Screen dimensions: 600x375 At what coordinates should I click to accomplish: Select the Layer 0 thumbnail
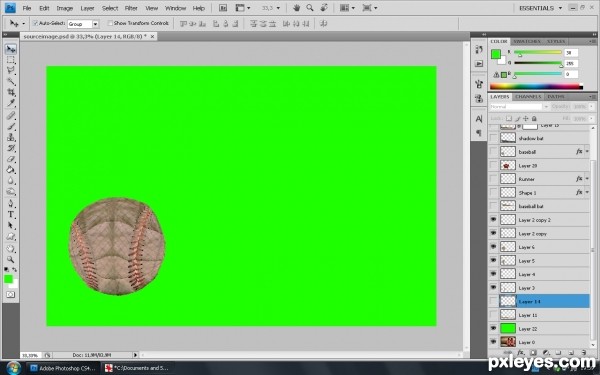pos(508,342)
